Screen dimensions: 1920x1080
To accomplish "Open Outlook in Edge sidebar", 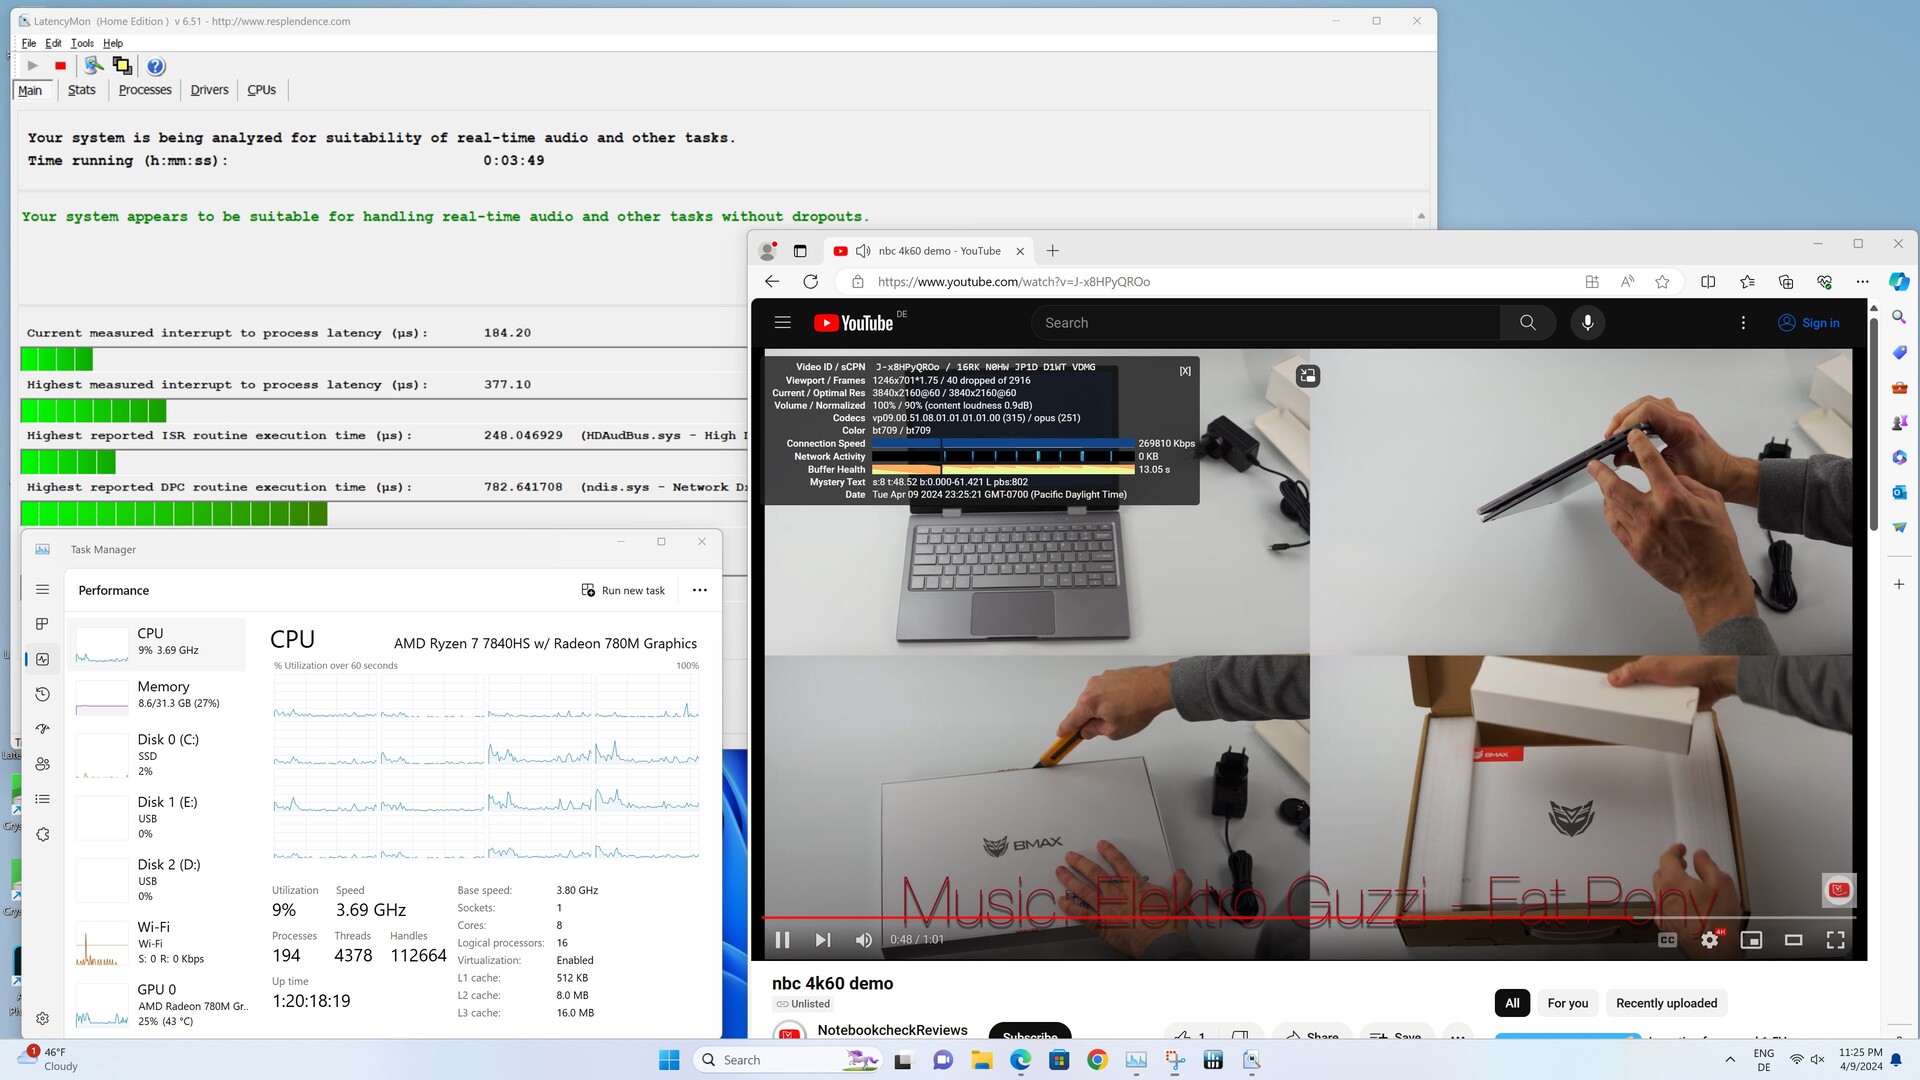I will coord(1899,492).
